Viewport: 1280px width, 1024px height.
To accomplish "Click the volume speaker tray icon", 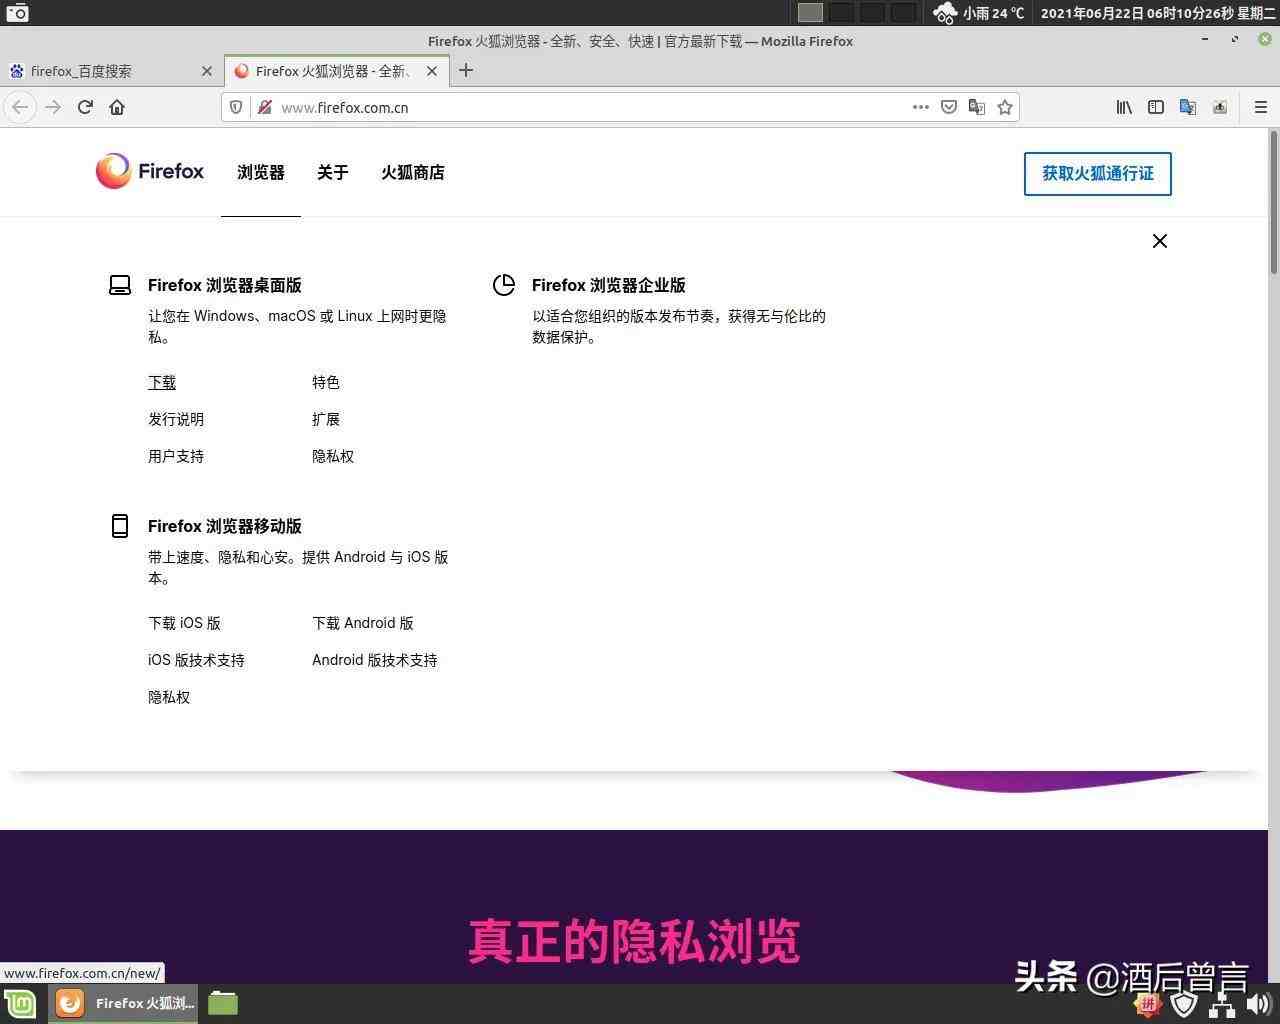I will click(x=1258, y=1004).
